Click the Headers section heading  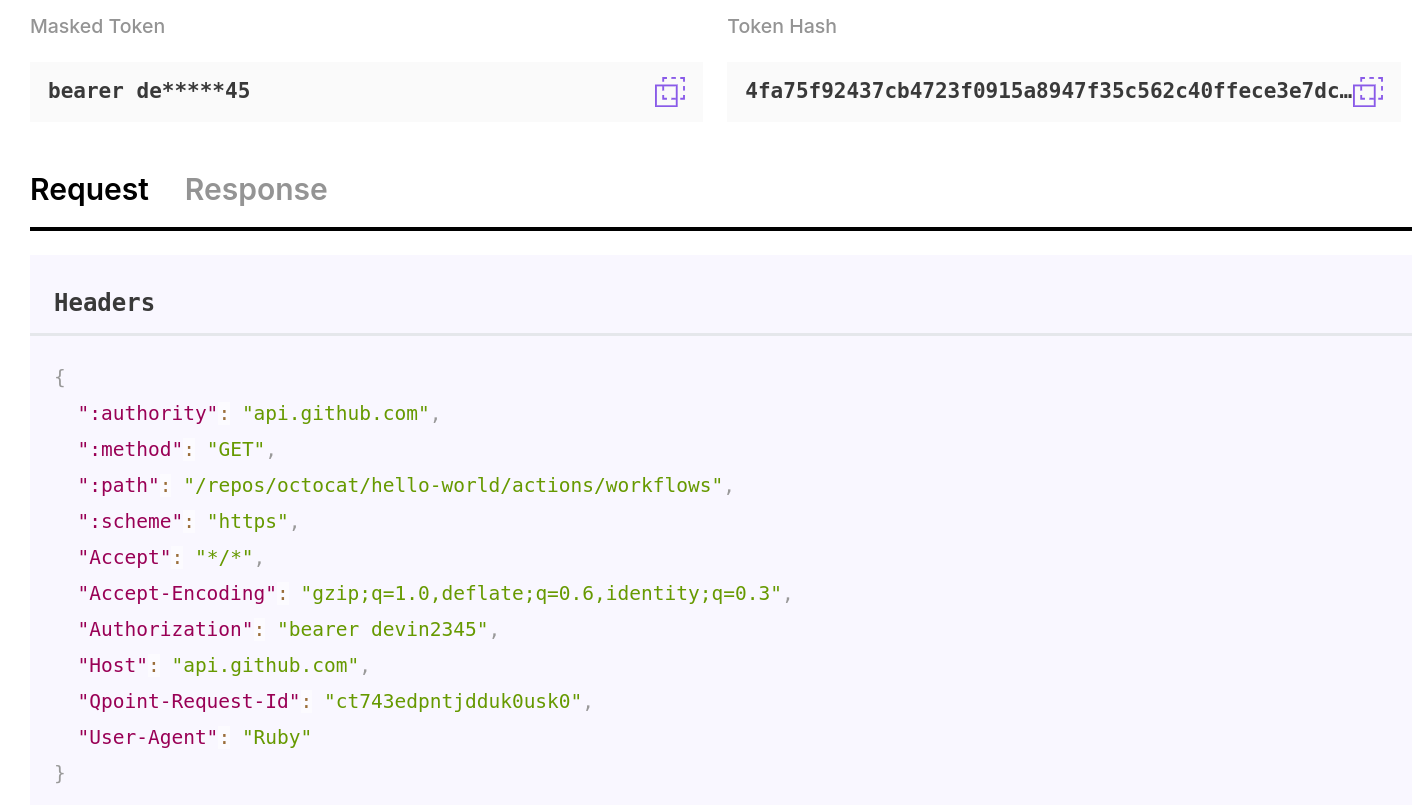104,303
